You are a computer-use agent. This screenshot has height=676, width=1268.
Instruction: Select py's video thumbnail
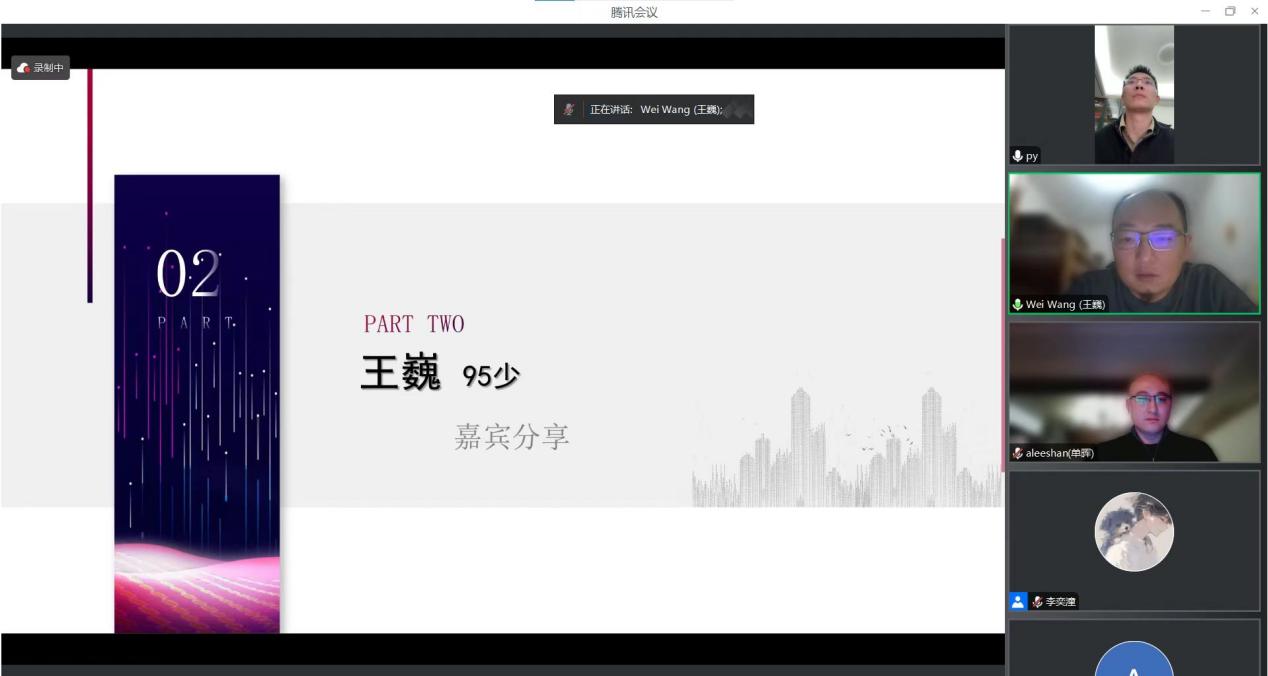pyautogui.click(x=1133, y=95)
